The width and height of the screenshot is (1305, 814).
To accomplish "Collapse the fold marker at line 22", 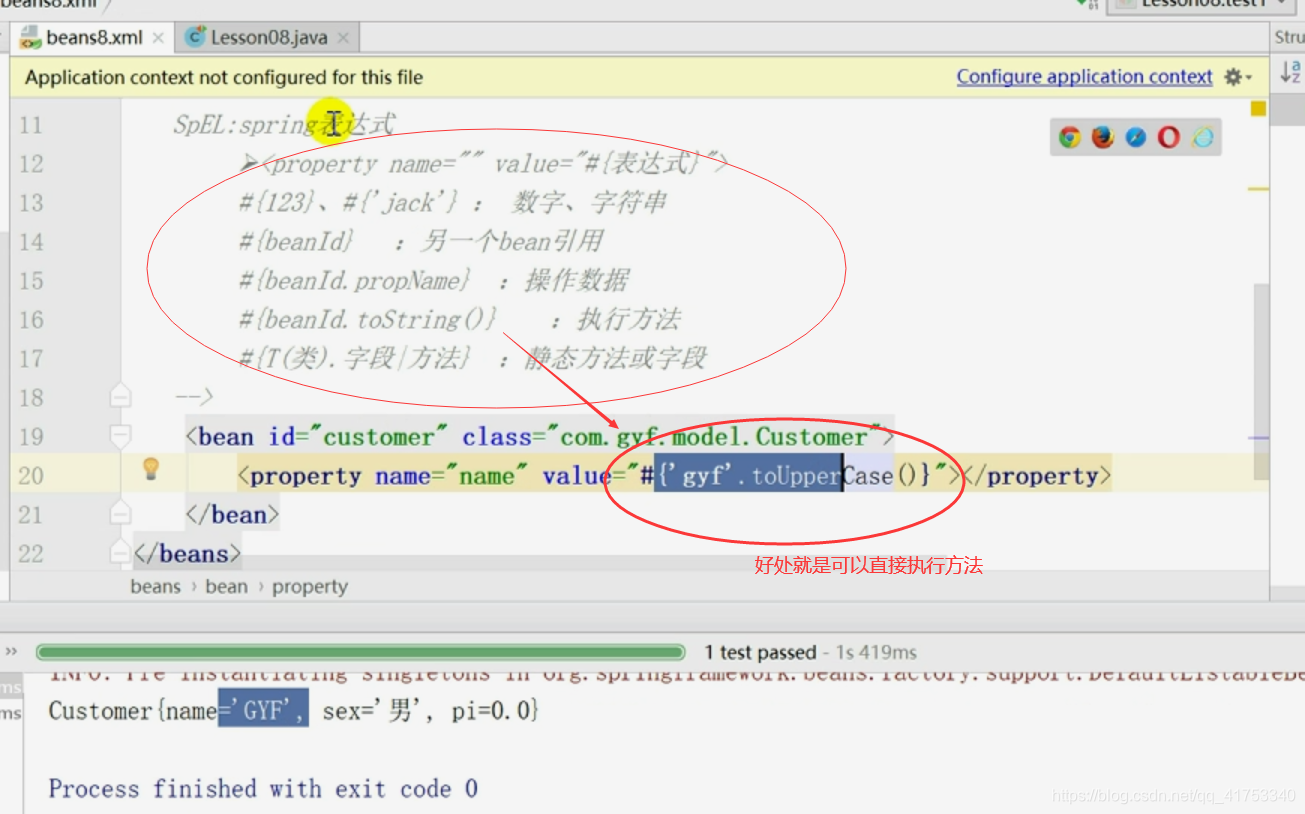I will [x=120, y=553].
